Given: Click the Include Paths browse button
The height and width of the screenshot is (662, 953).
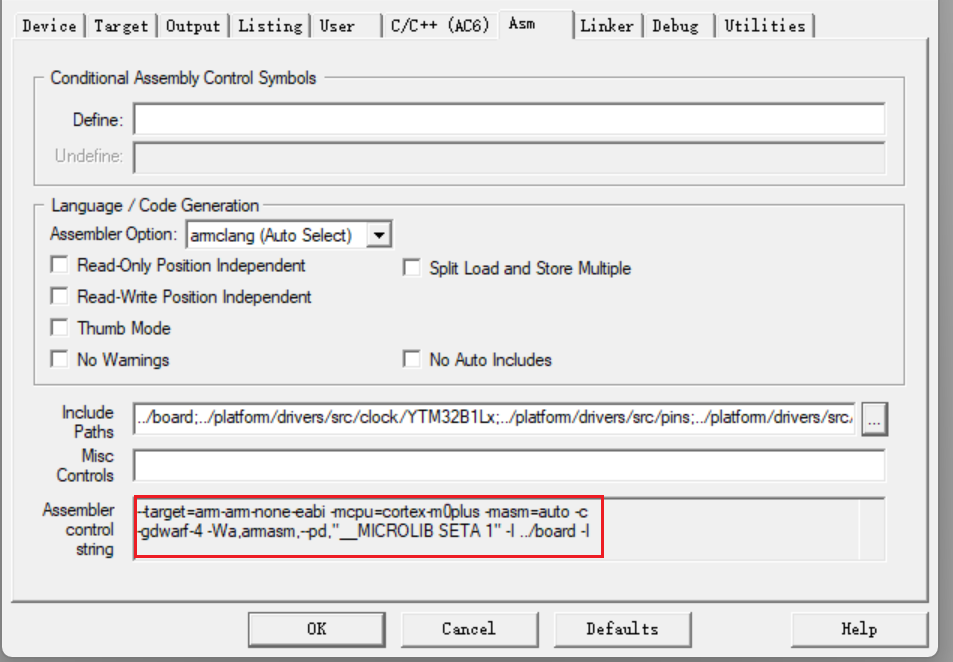Looking at the screenshot, I should (x=874, y=421).
